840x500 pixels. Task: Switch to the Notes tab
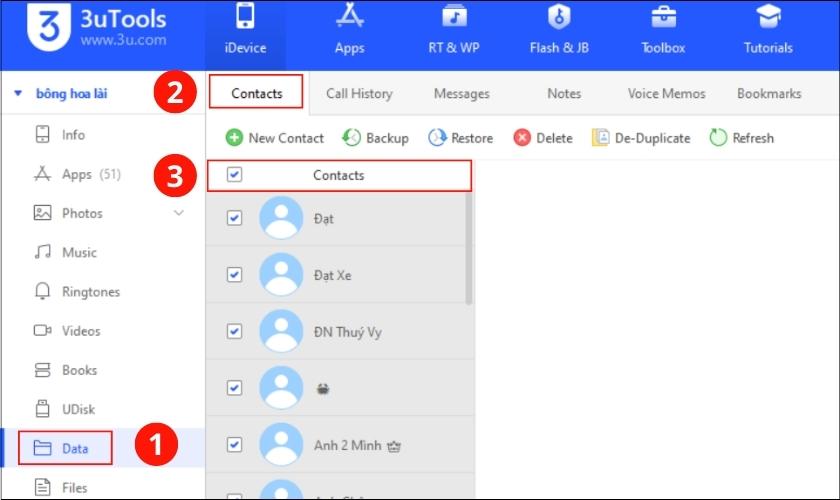pyautogui.click(x=564, y=93)
